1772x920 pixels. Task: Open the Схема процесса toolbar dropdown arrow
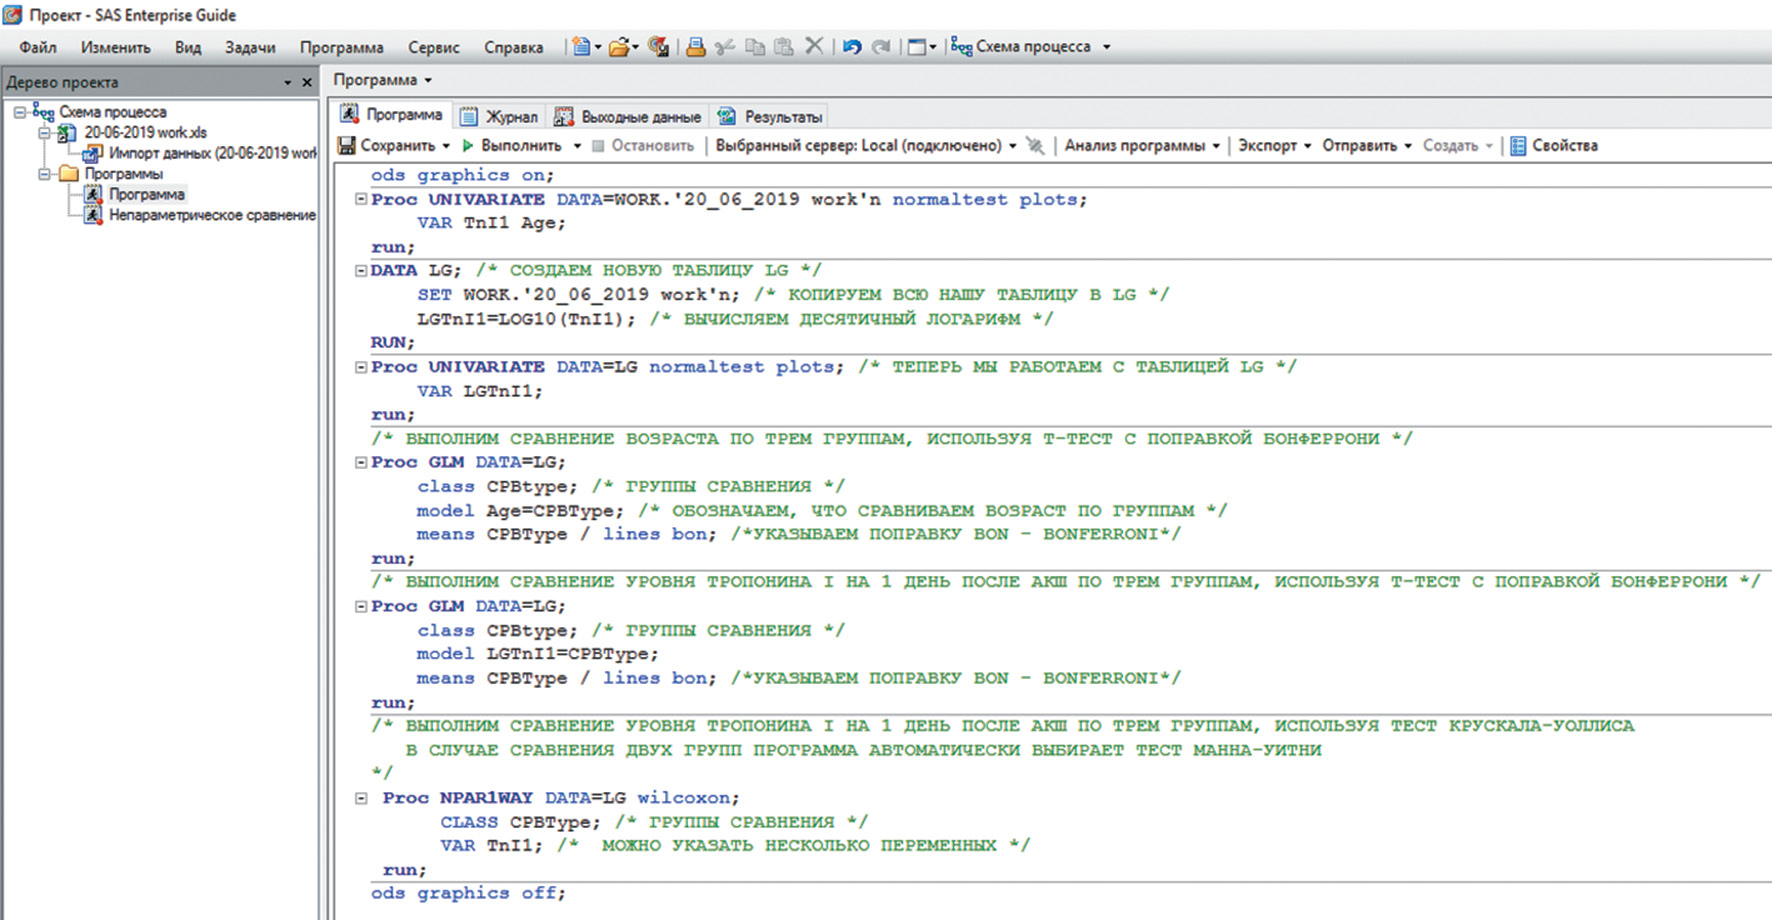pos(1106,47)
